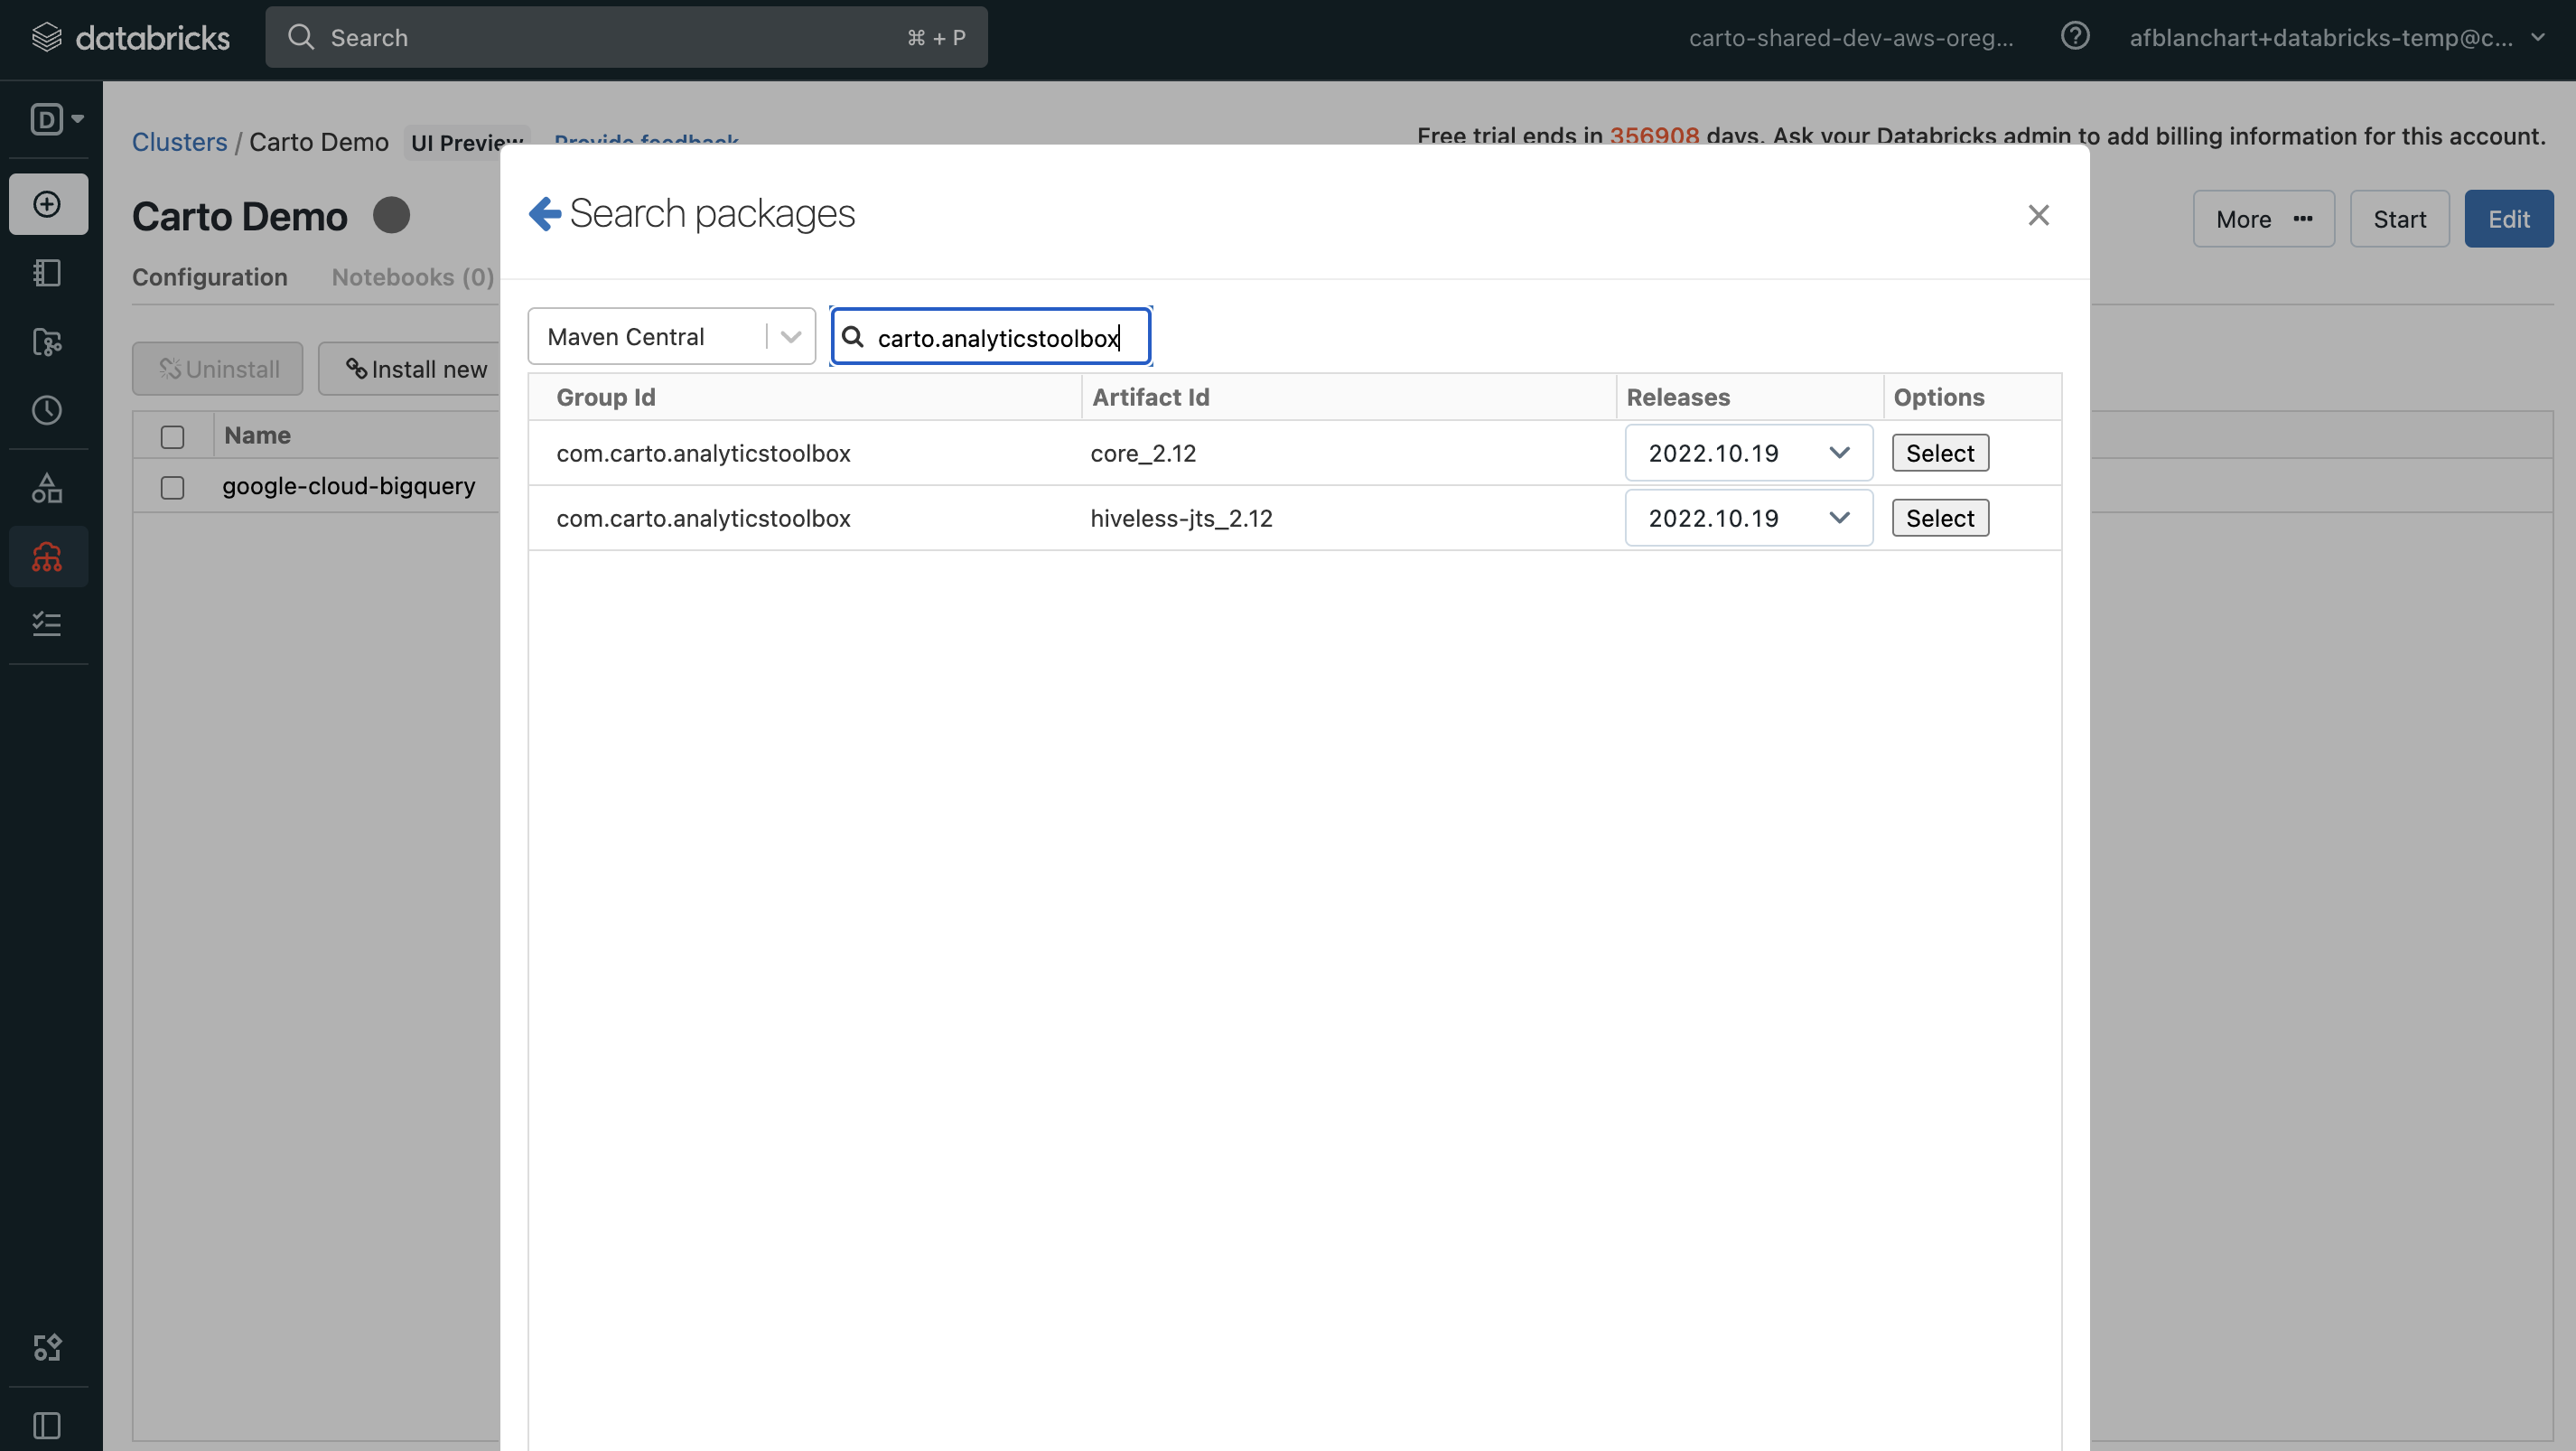
Task: Open the More menu
Action: pyautogui.click(x=2263, y=219)
